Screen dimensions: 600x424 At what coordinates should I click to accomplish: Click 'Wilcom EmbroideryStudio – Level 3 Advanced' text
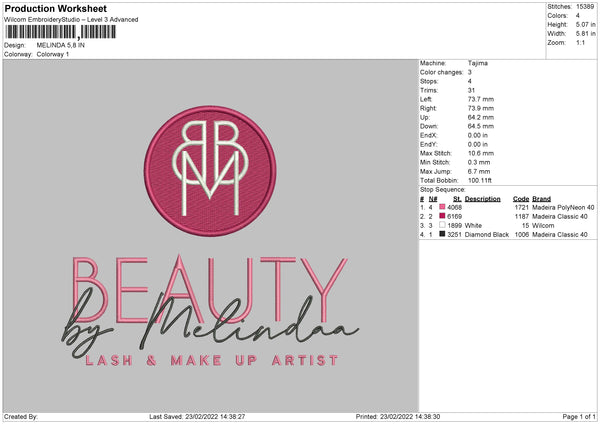coord(71,20)
